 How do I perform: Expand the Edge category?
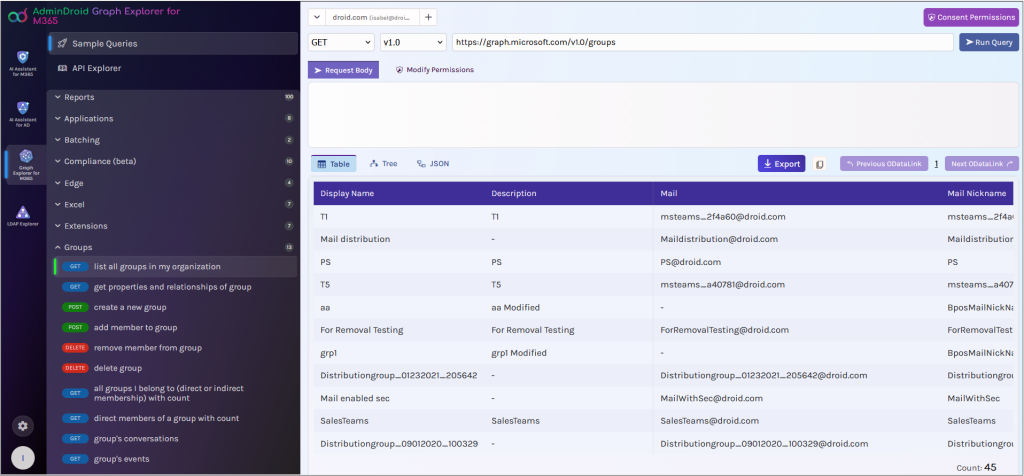pyautogui.click(x=173, y=183)
